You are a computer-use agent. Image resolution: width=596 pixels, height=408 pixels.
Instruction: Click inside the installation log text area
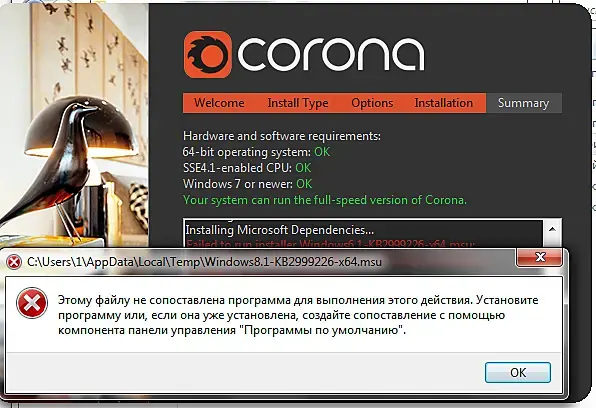tap(364, 234)
